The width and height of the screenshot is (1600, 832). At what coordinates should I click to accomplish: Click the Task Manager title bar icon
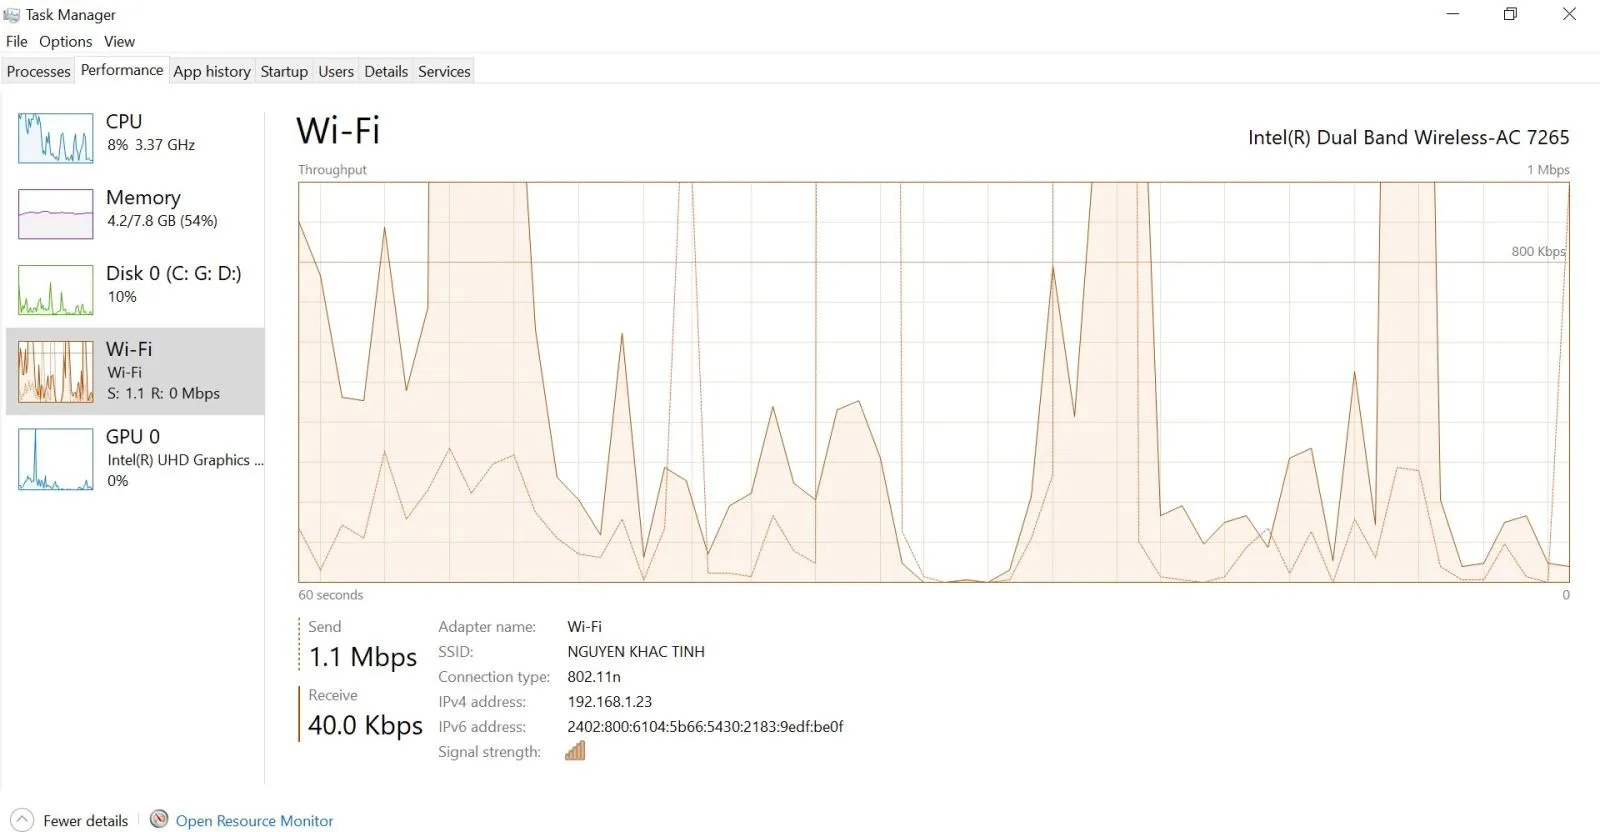(x=12, y=14)
